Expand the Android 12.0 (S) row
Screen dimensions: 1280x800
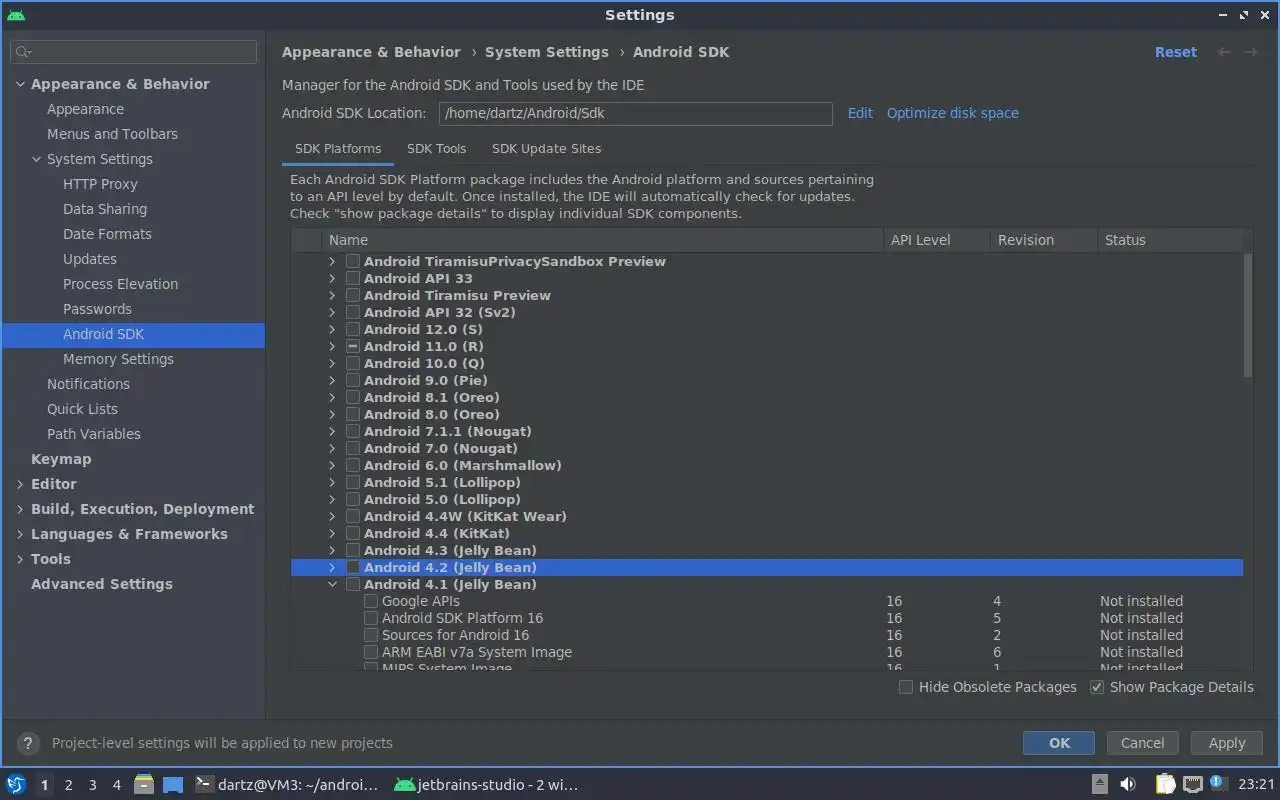[x=332, y=329]
